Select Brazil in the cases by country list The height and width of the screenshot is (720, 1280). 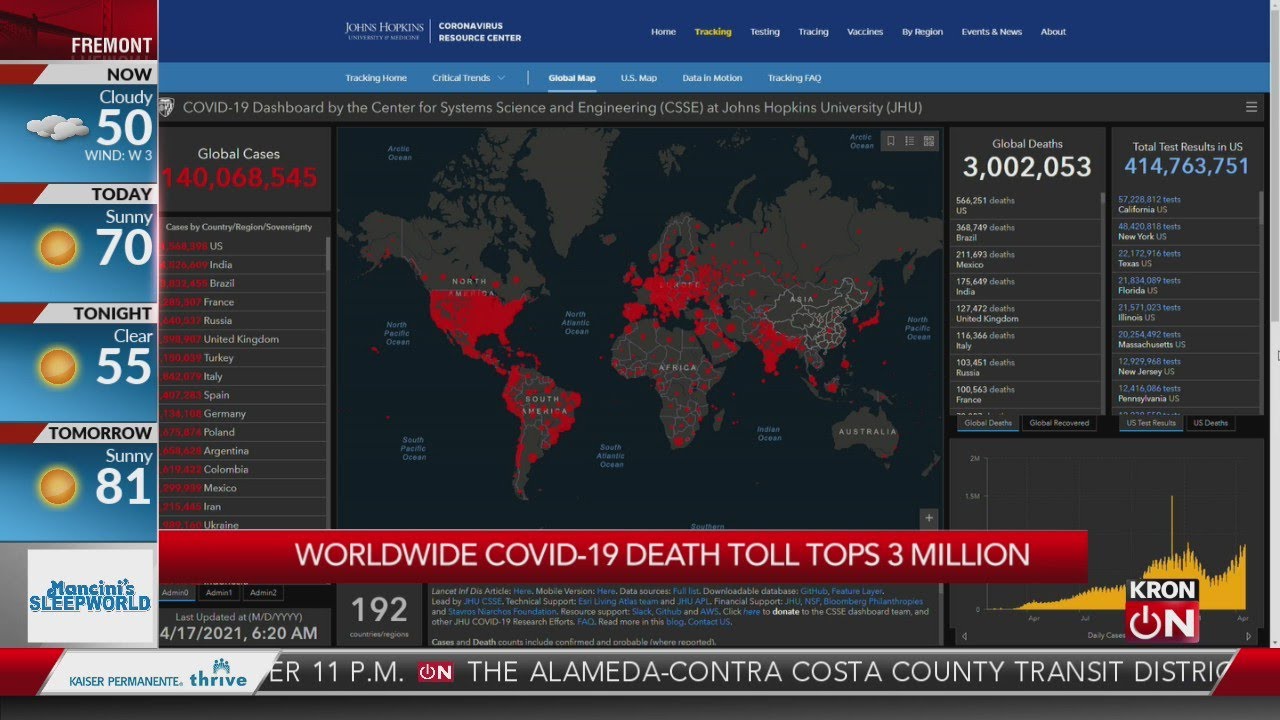click(243, 283)
